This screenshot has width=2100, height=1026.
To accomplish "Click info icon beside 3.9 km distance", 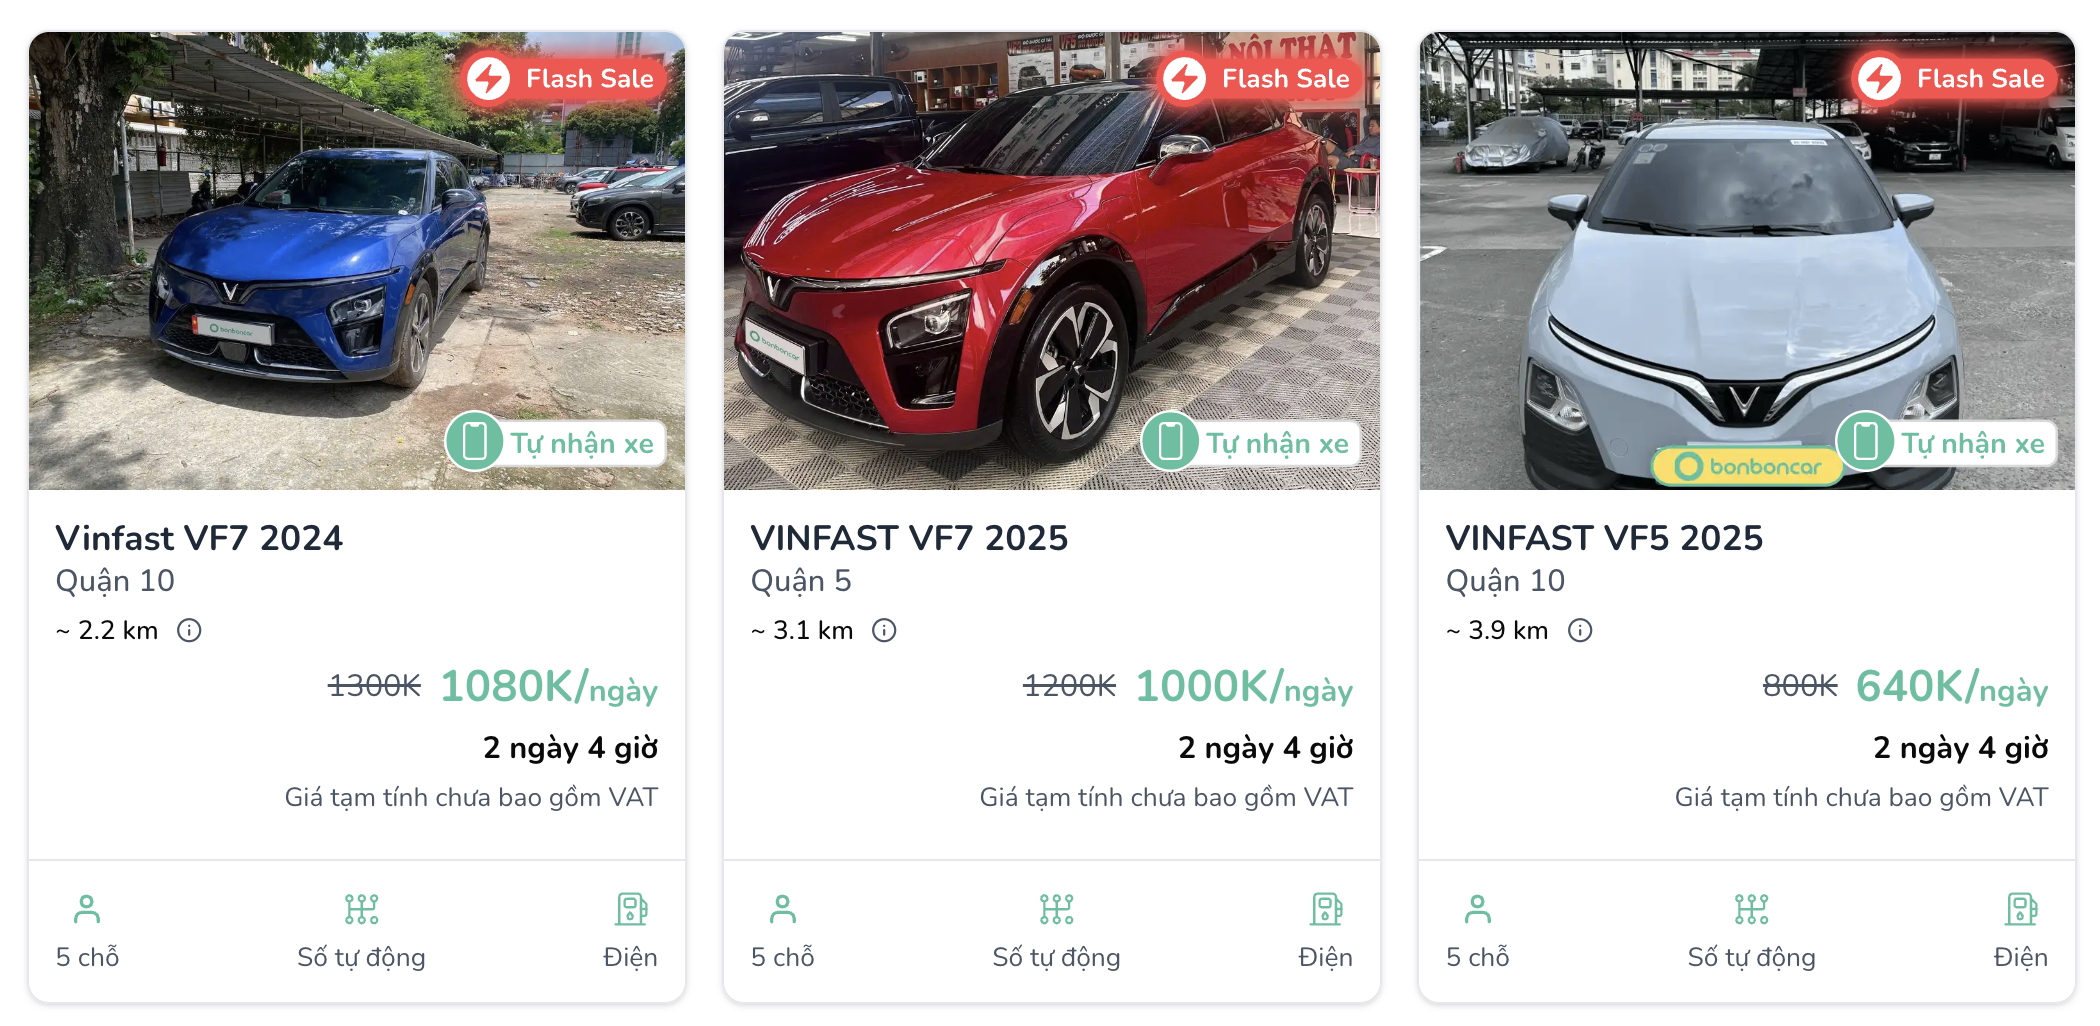I will click(x=1580, y=630).
